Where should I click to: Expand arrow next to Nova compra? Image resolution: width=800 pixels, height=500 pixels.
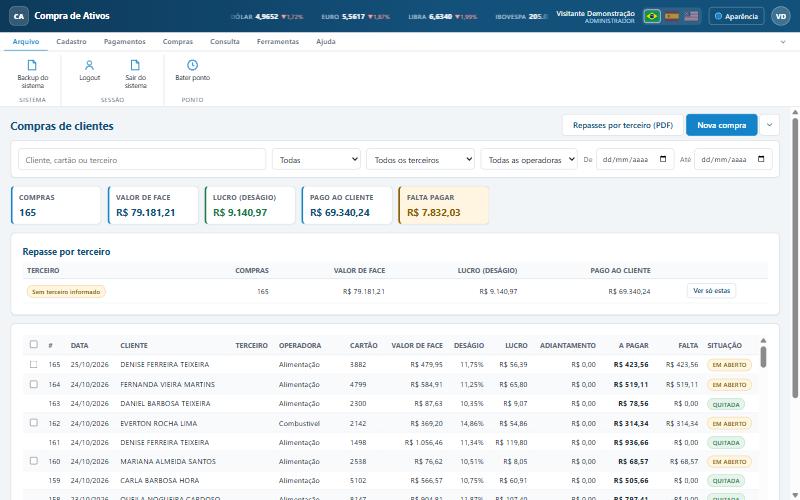[x=769, y=125]
